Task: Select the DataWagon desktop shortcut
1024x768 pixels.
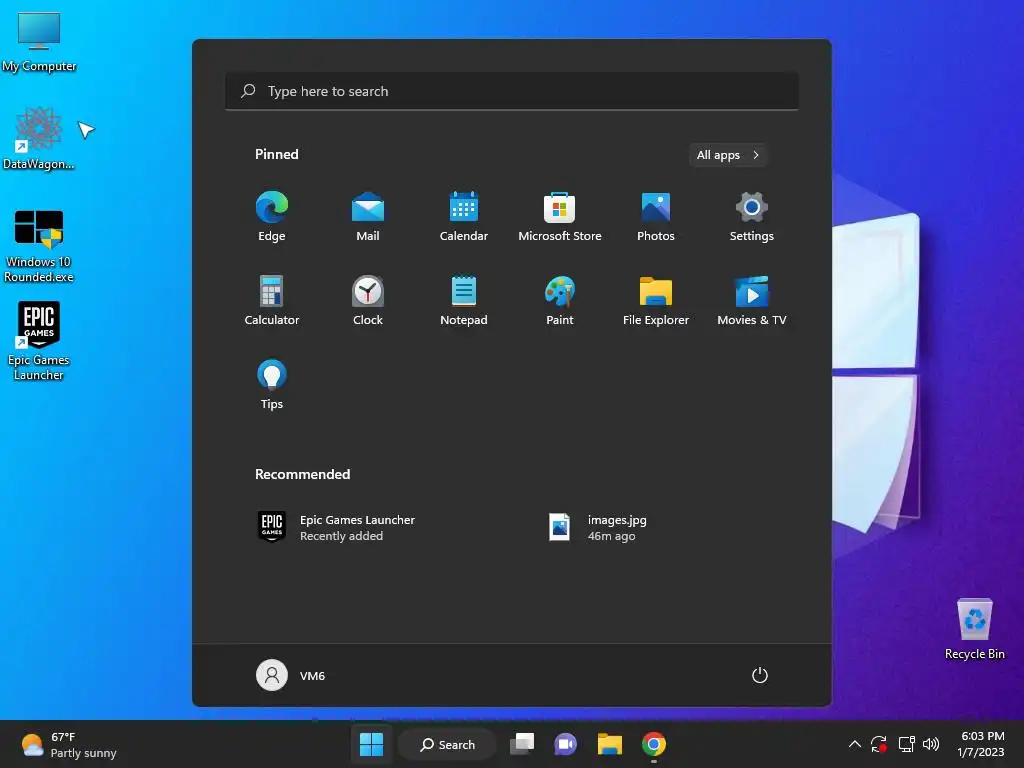Action: click(x=39, y=138)
